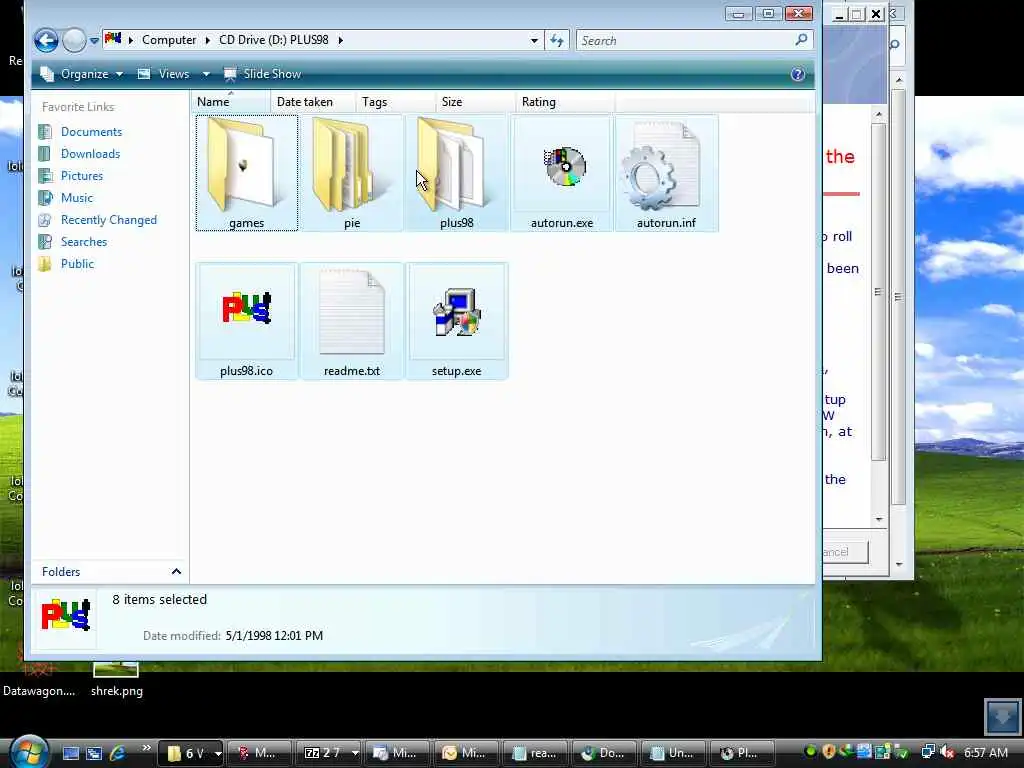Viewport: 1024px width, 768px height.
Task: Click CD Drive (D:) PLUS98 breadcrumb
Action: click(274, 40)
